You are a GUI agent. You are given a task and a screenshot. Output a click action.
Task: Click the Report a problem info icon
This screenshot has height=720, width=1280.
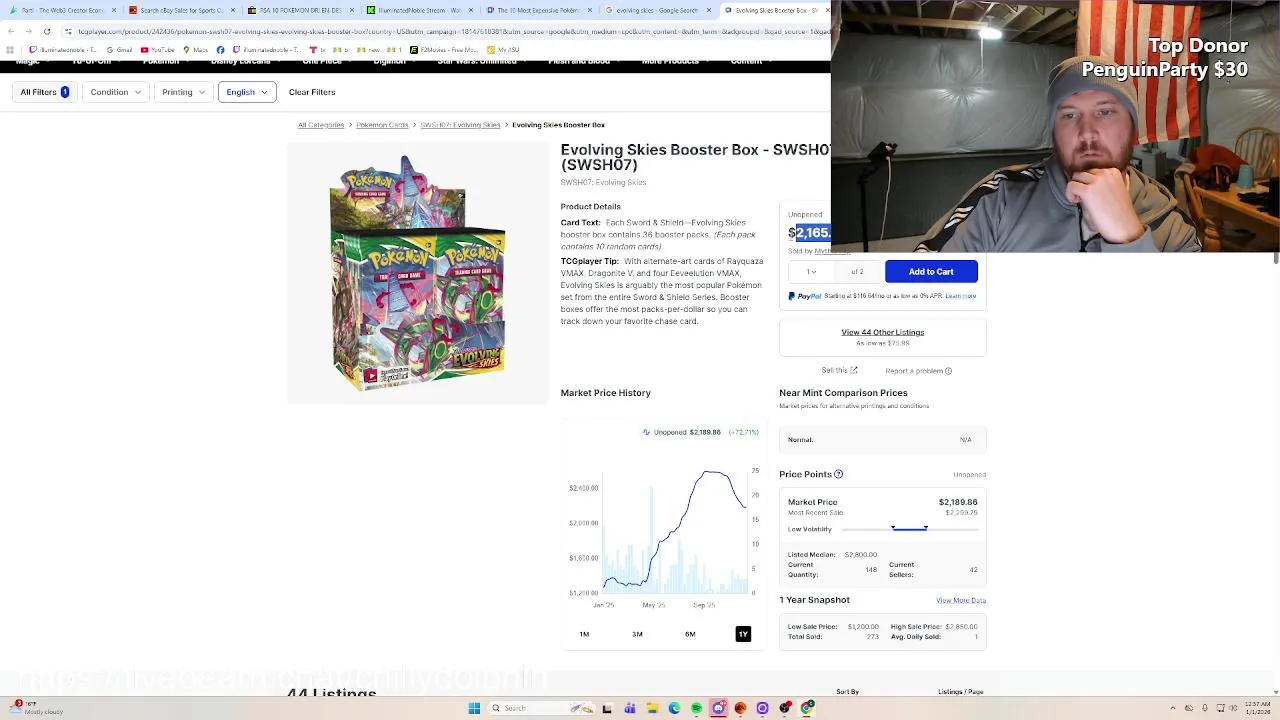point(948,371)
